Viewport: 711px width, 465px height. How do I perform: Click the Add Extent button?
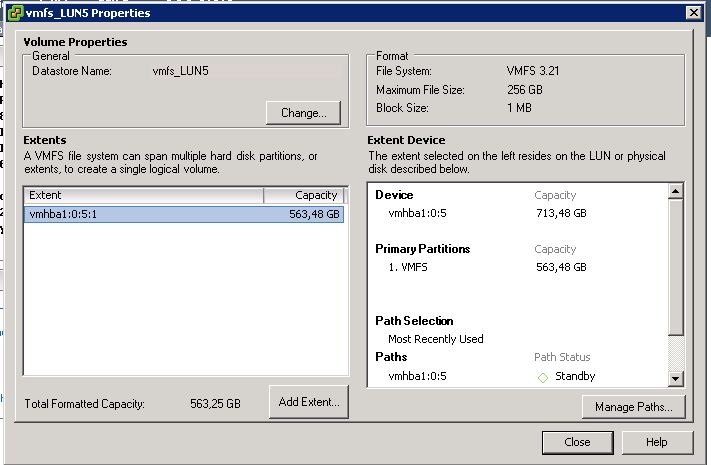click(309, 401)
